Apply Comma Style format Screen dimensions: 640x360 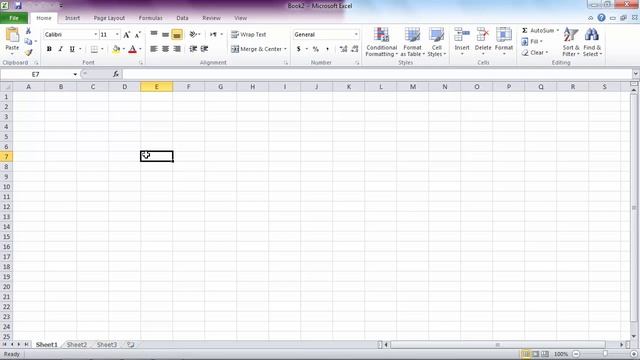pos(327,49)
